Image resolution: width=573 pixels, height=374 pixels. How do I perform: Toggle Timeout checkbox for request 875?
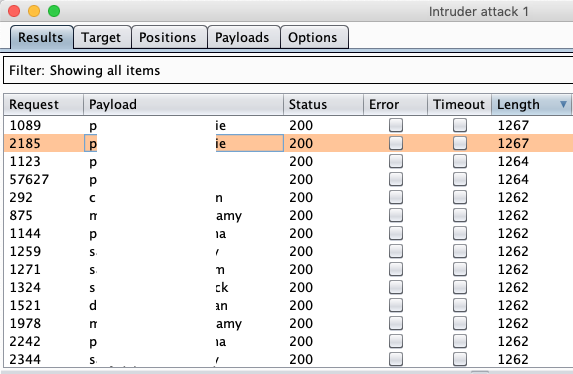[460, 215]
